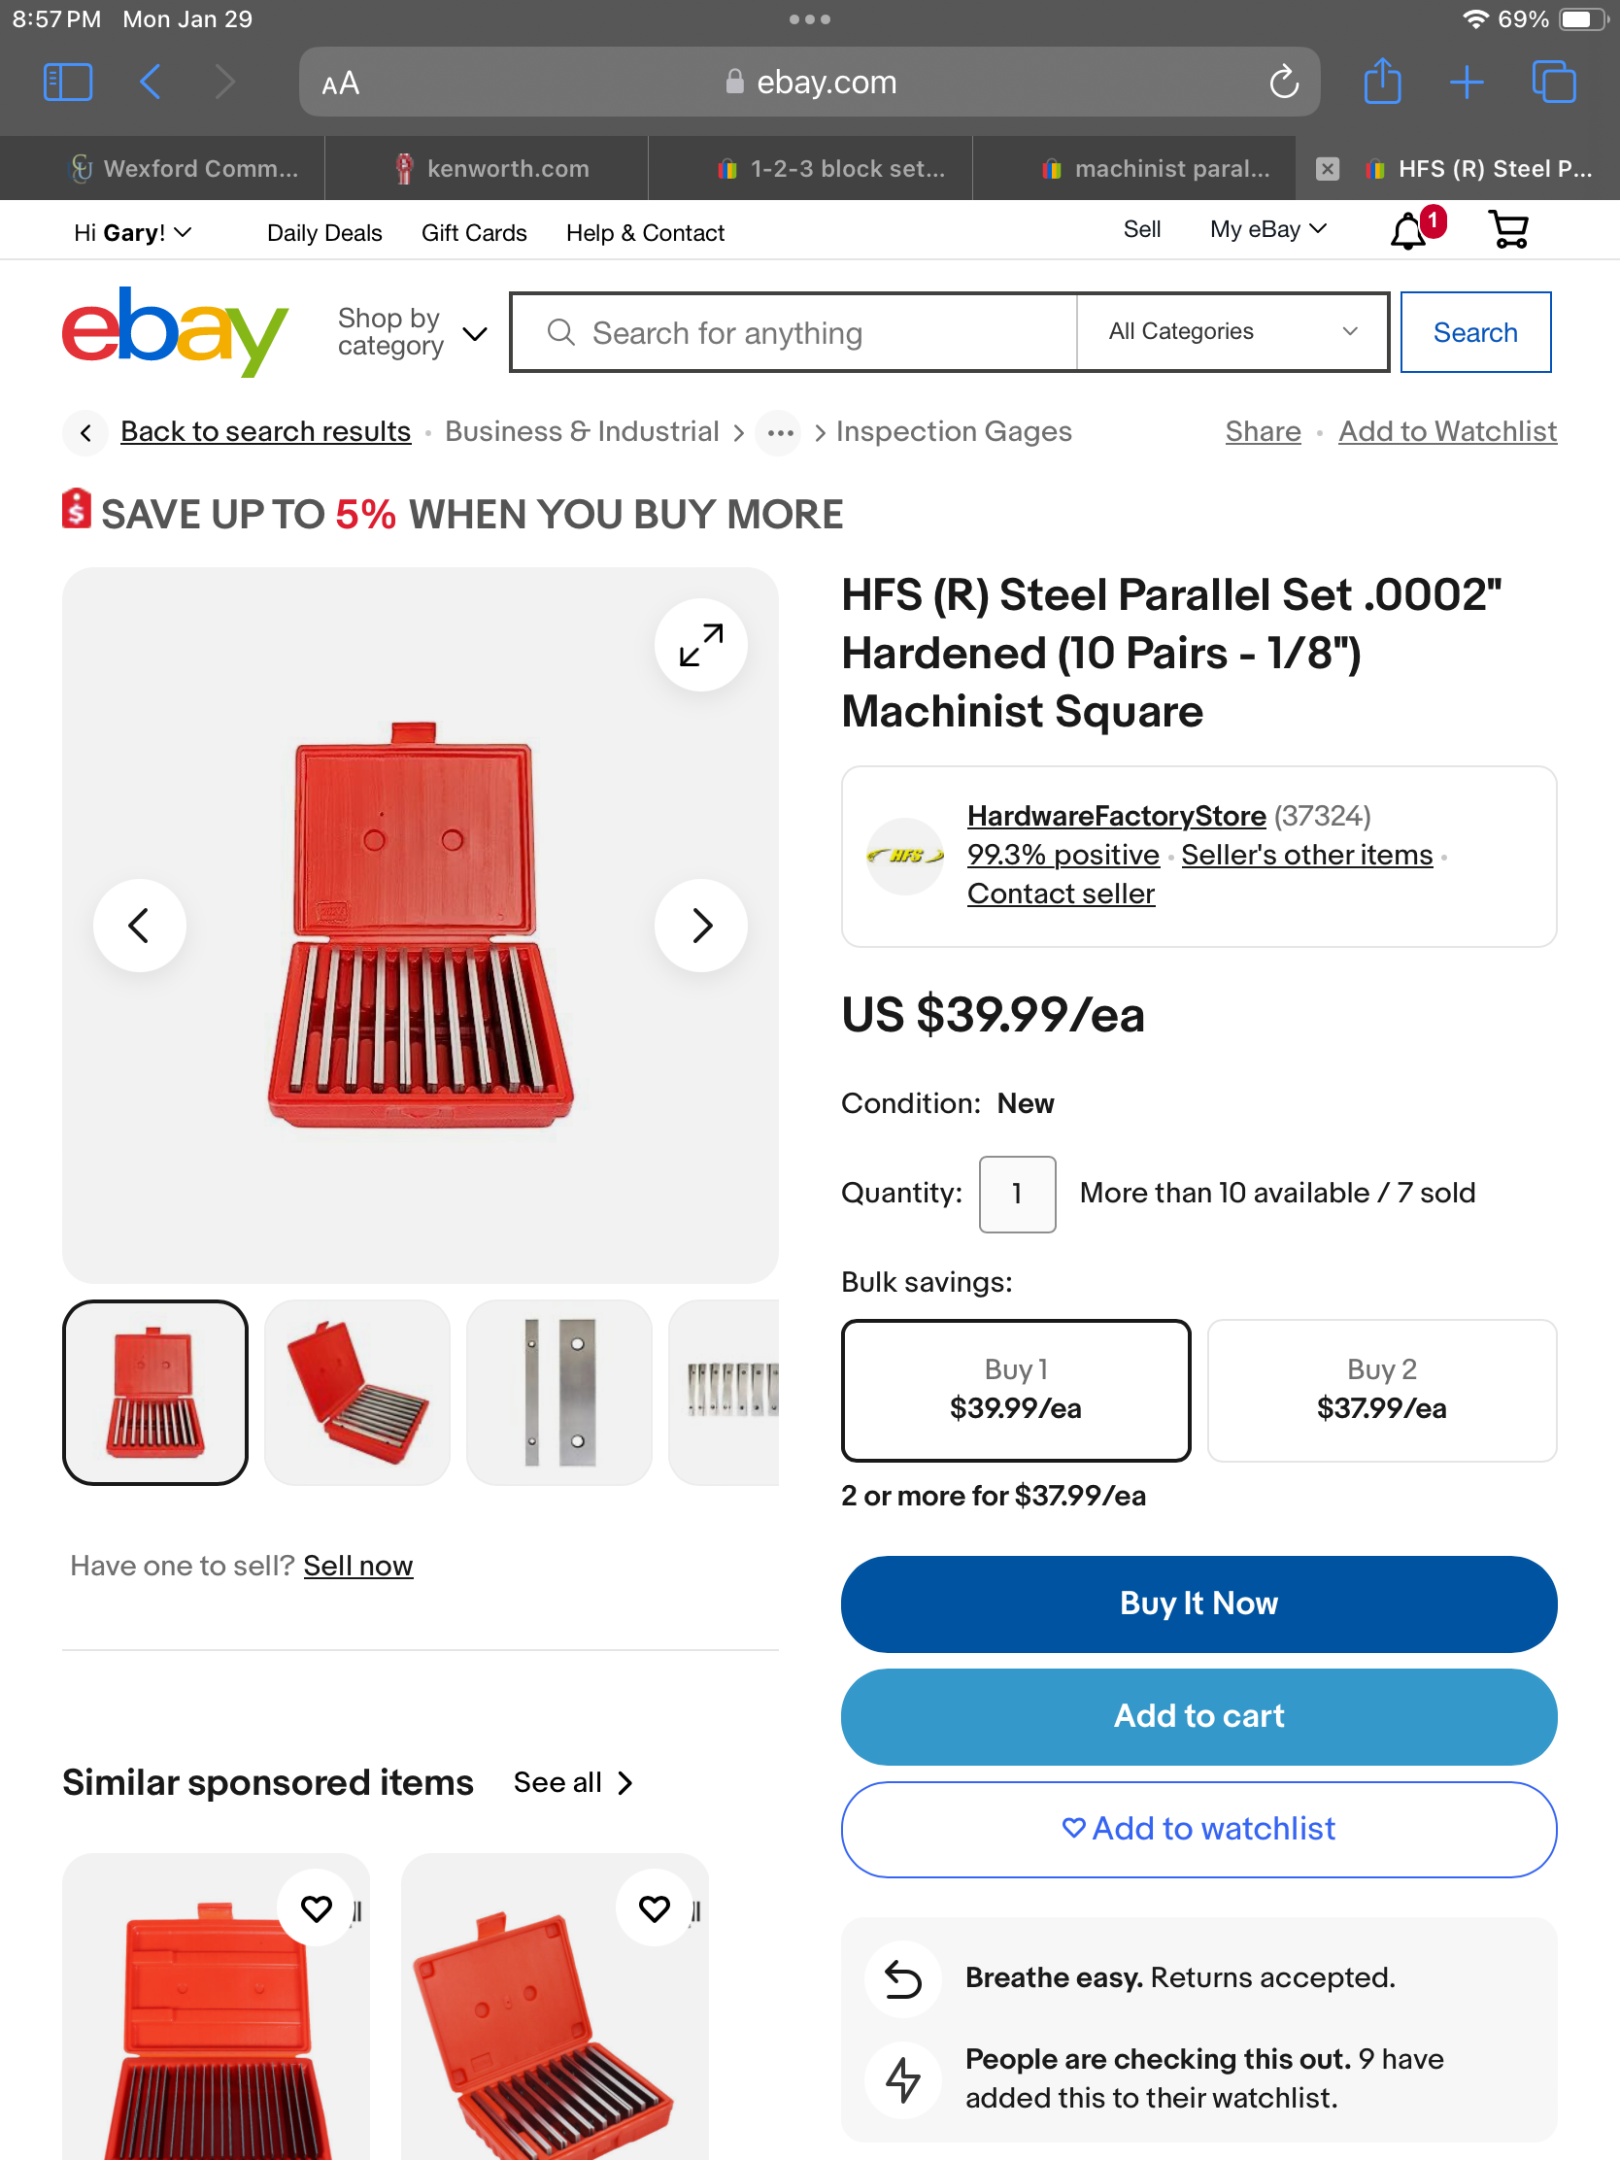Open the shopping cart
1620x2160 pixels.
click(x=1507, y=229)
